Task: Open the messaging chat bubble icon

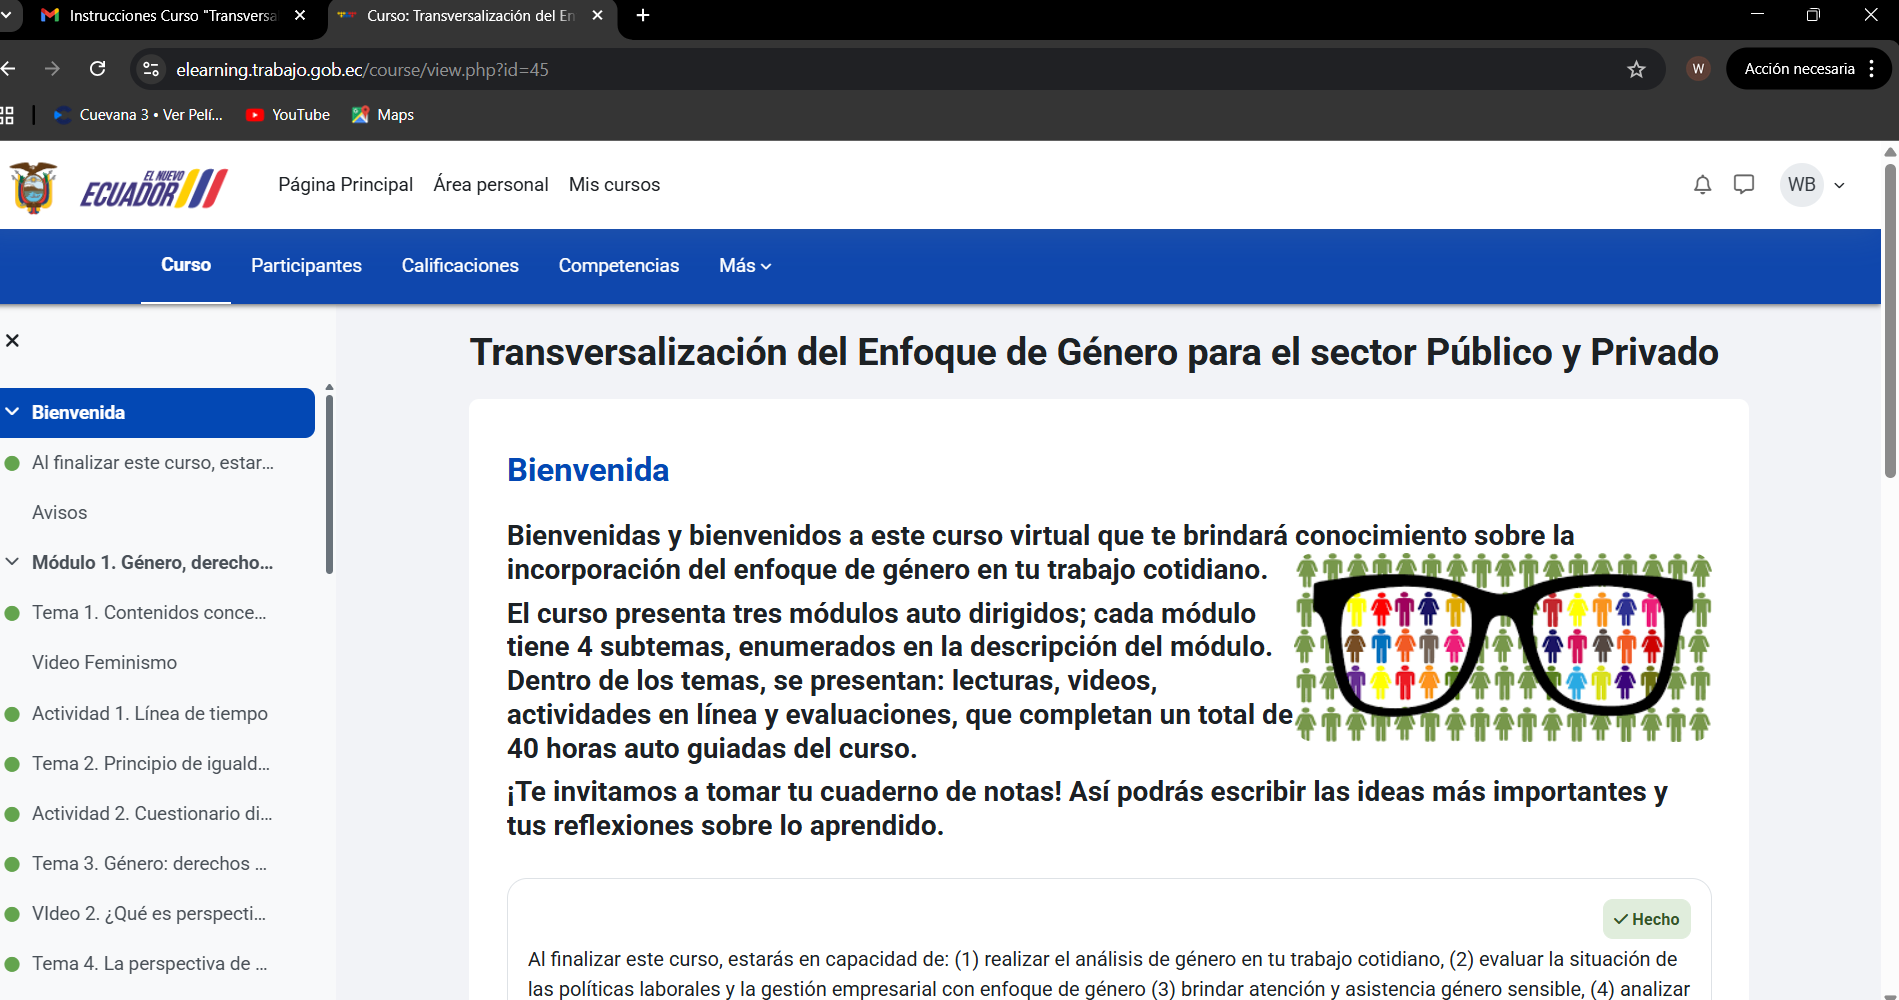Action: pyautogui.click(x=1744, y=185)
